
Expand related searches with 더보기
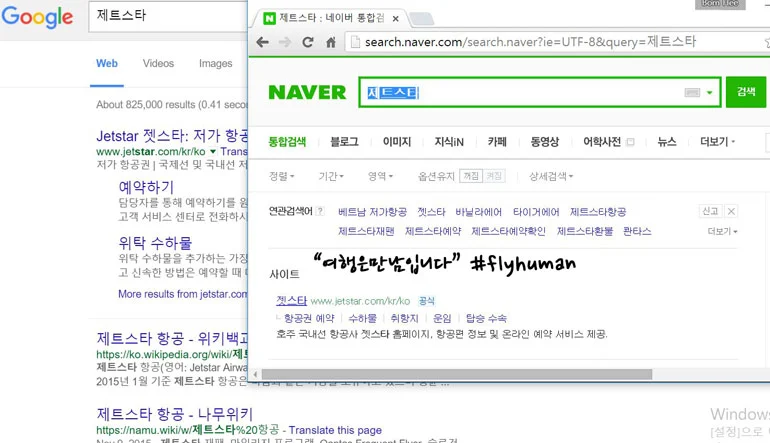(722, 231)
